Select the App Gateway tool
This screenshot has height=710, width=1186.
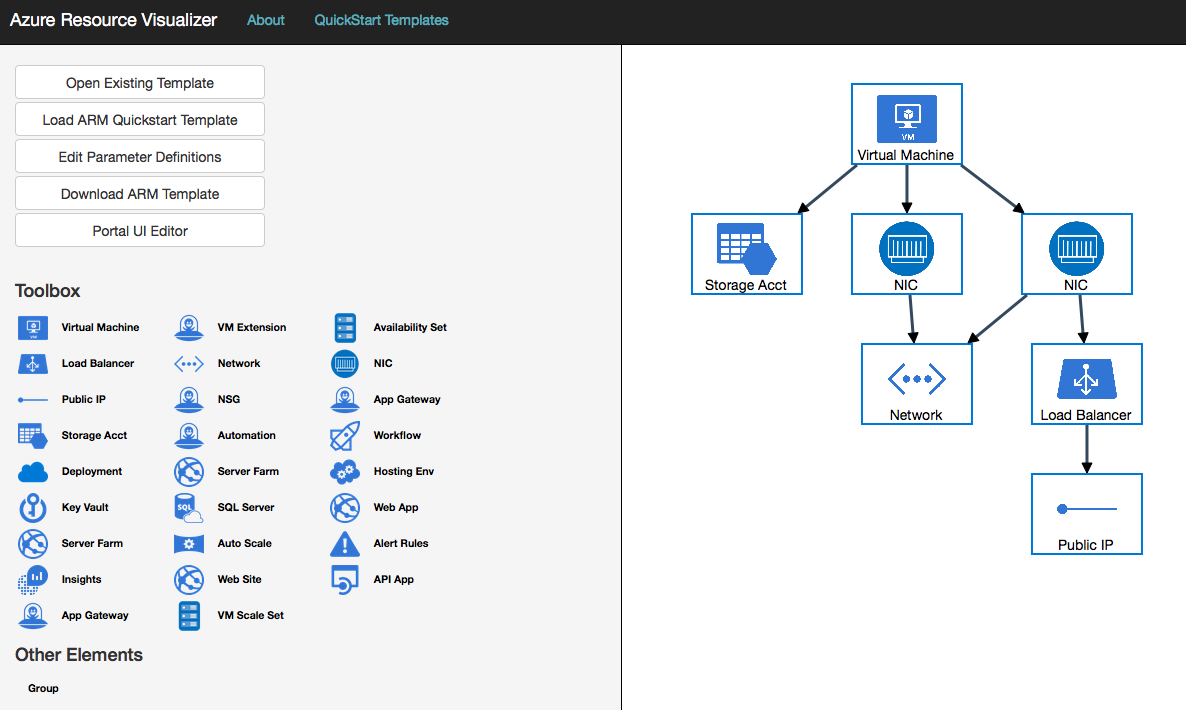pos(33,615)
